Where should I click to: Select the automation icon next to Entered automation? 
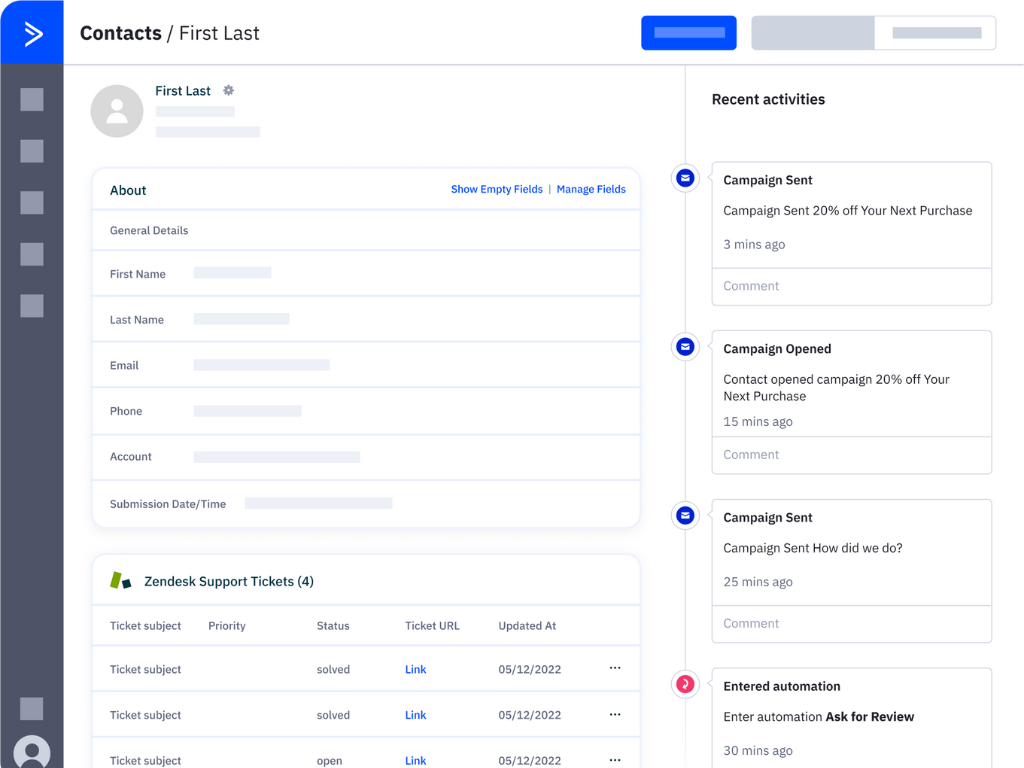pyautogui.click(x=684, y=684)
